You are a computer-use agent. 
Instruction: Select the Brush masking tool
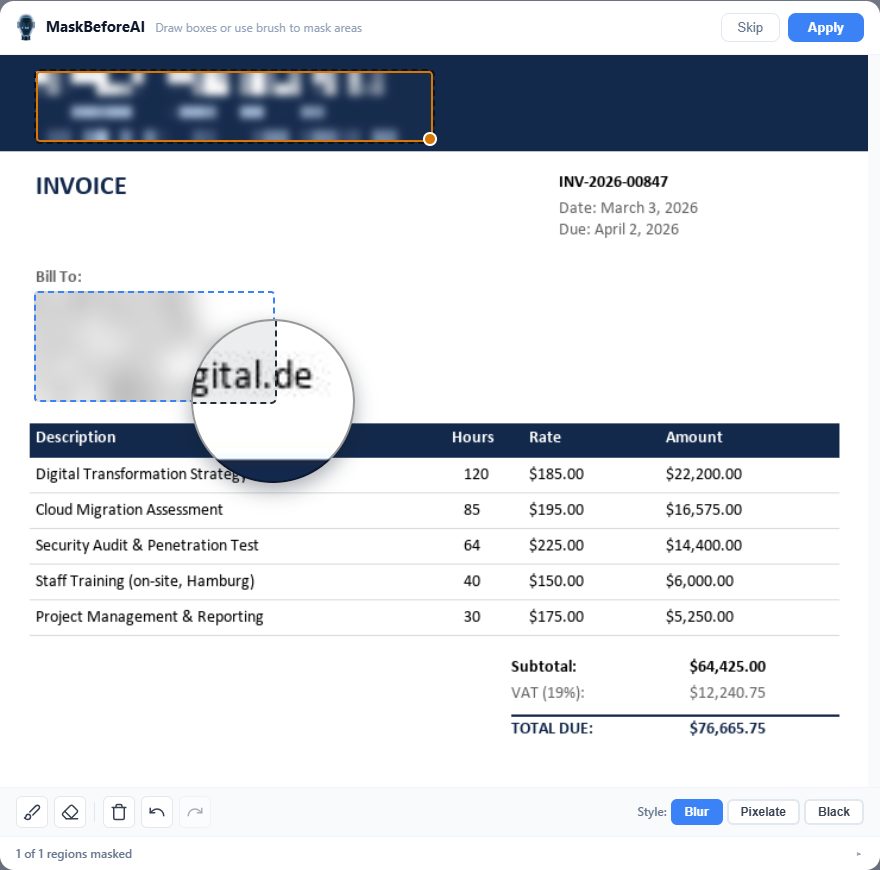[x=31, y=811]
